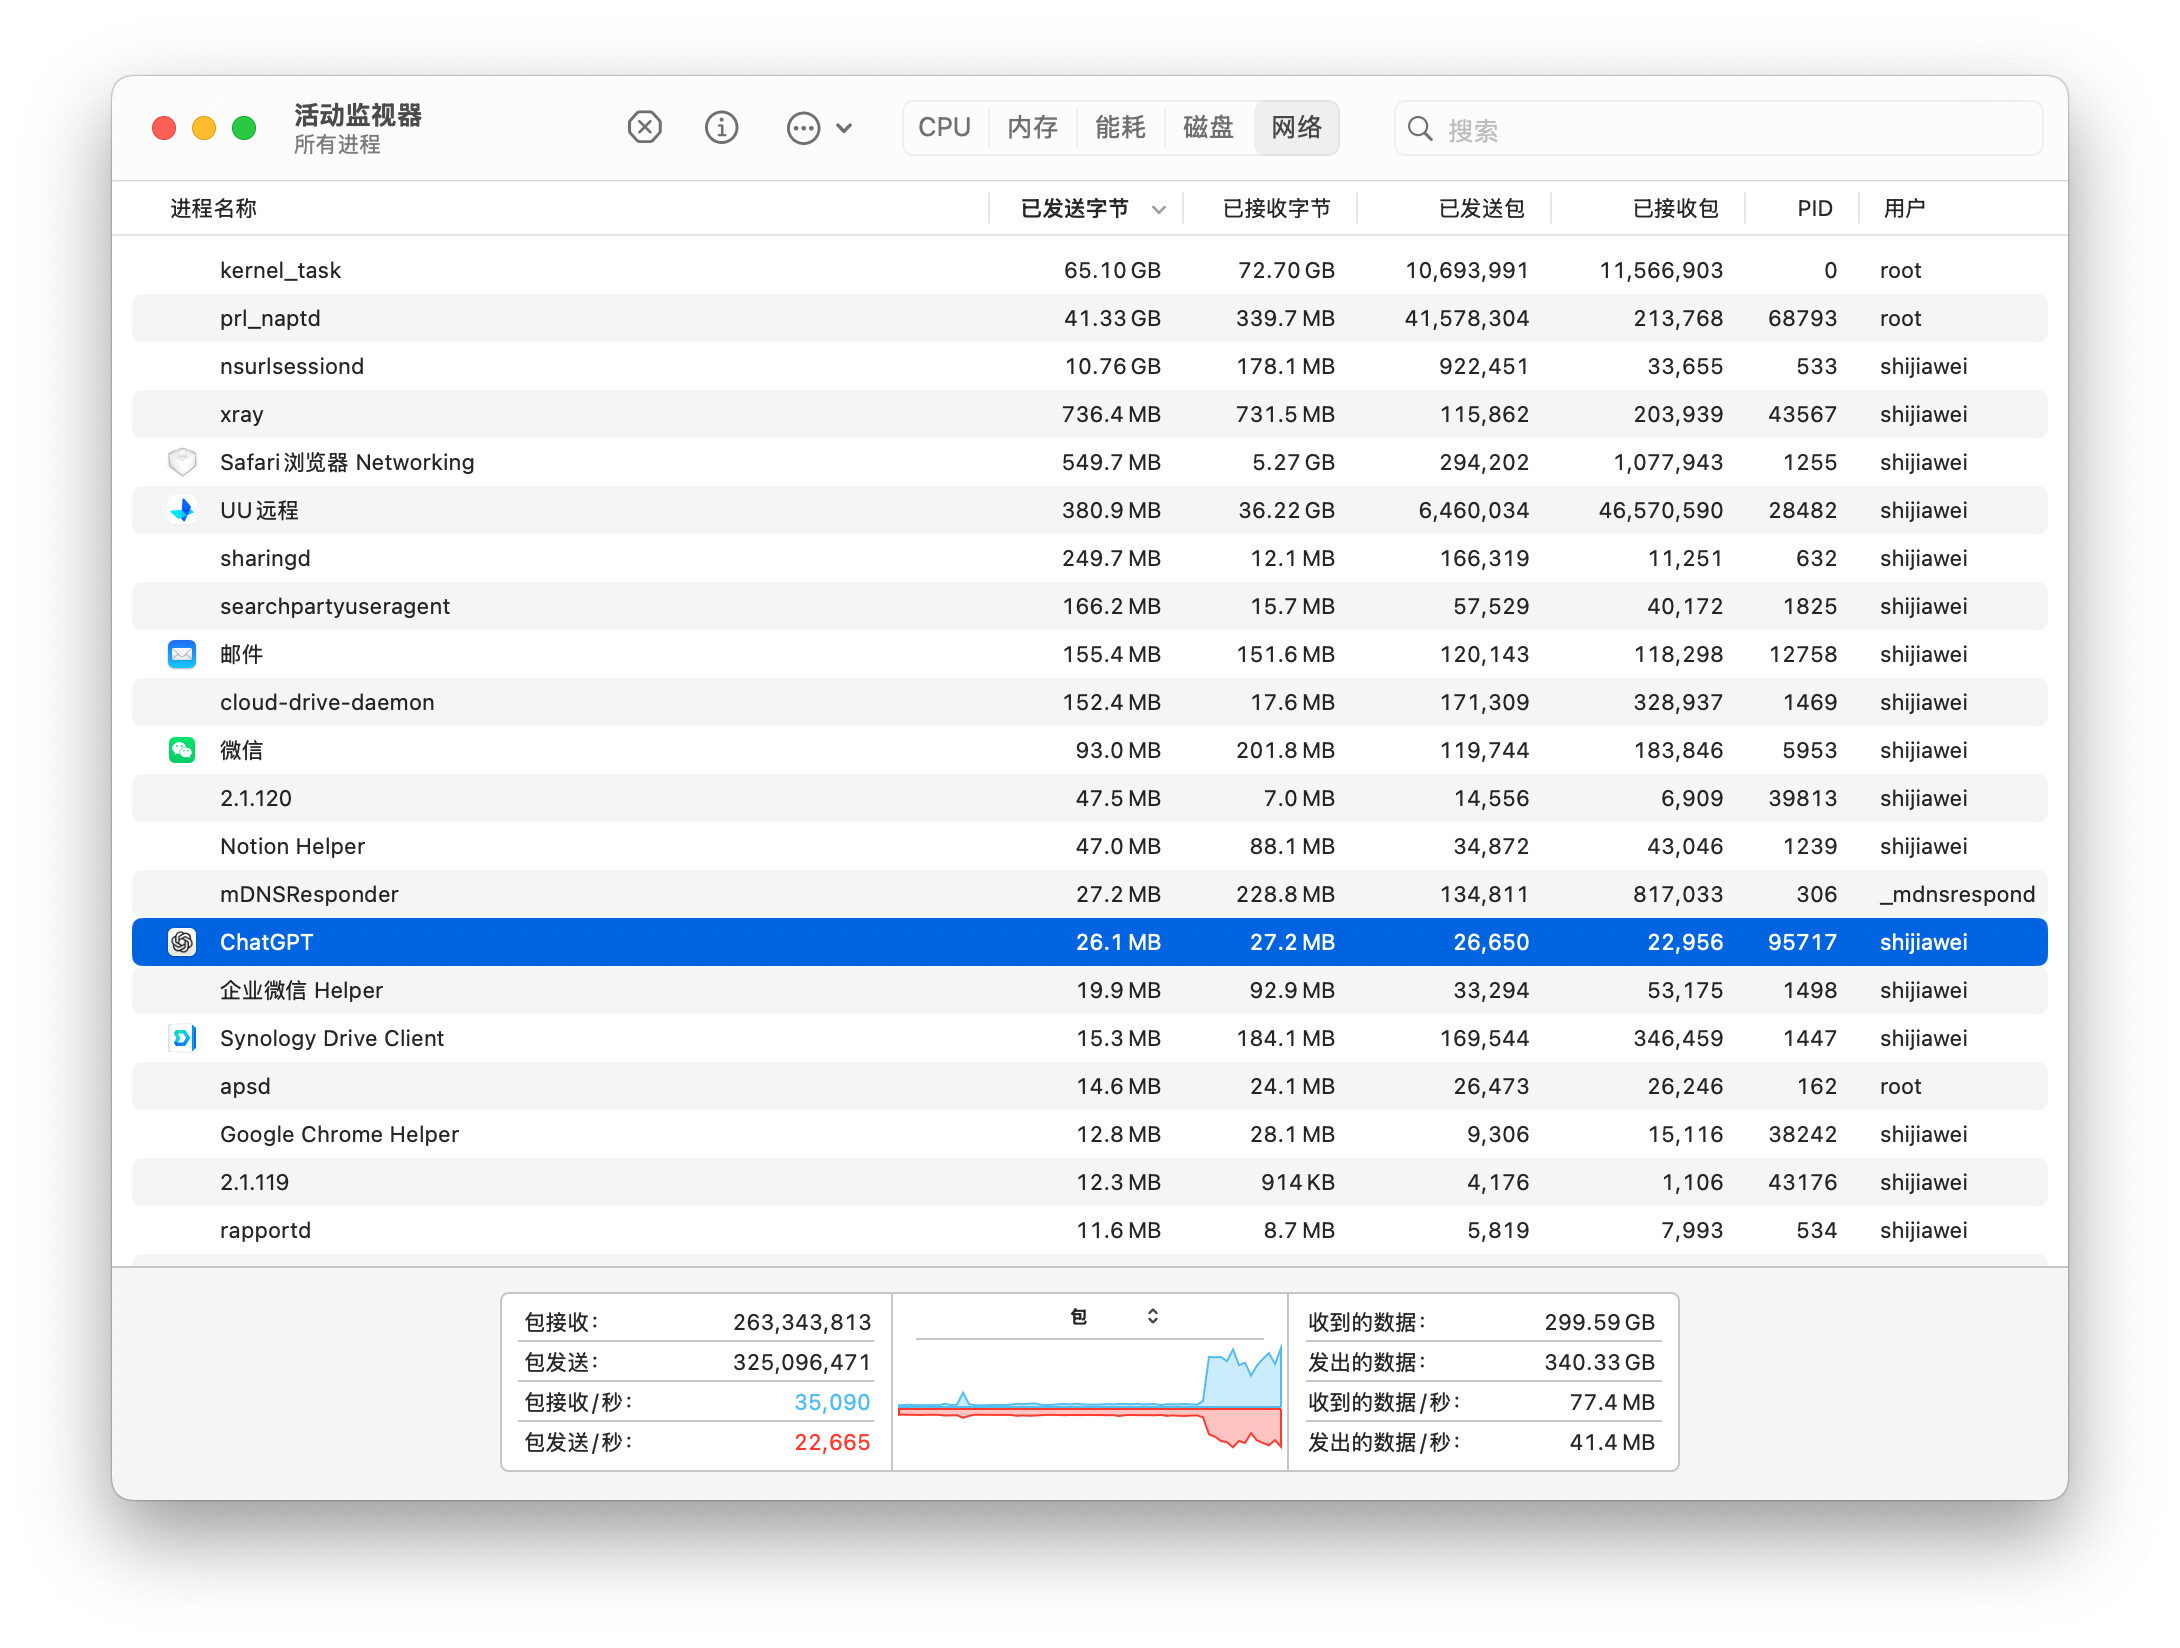The image size is (2180, 1648).
Task: Switch to the CPU tab
Action: click(945, 128)
